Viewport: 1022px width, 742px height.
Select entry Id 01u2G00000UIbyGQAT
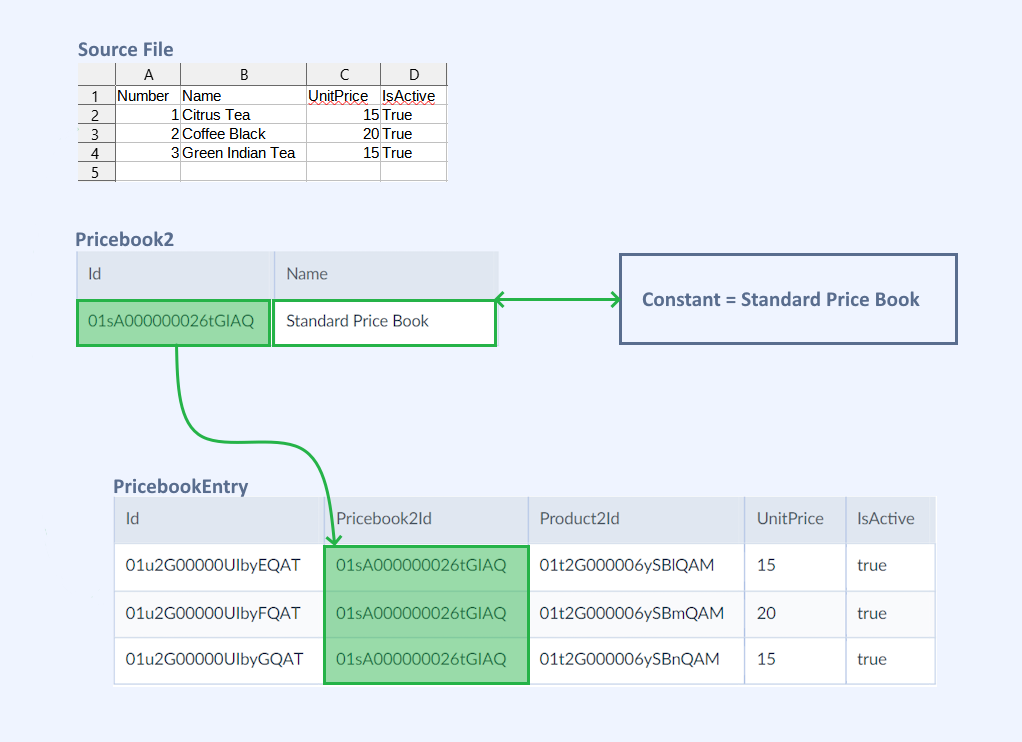pyautogui.click(x=219, y=660)
